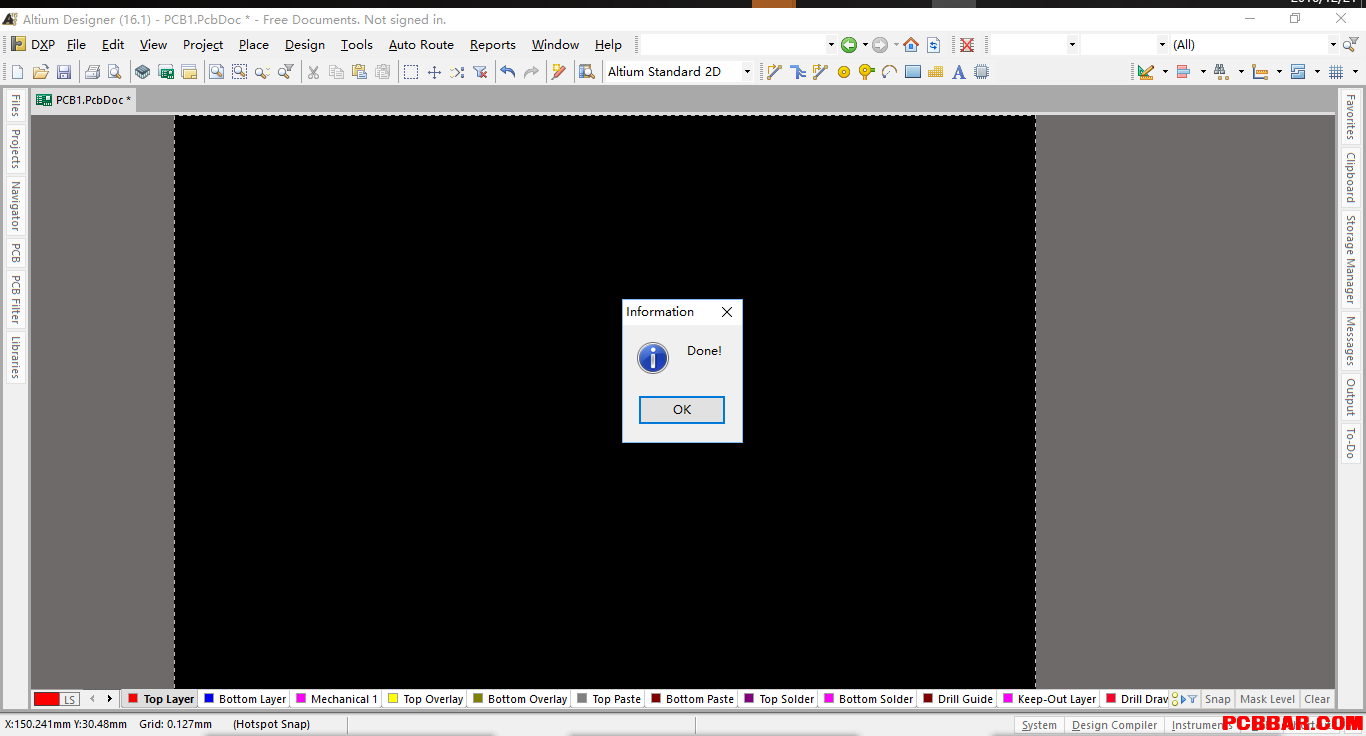Viewport: 1366px width, 736px height.
Task: Select the dashed Select-inside-area tool
Action: (x=411, y=72)
